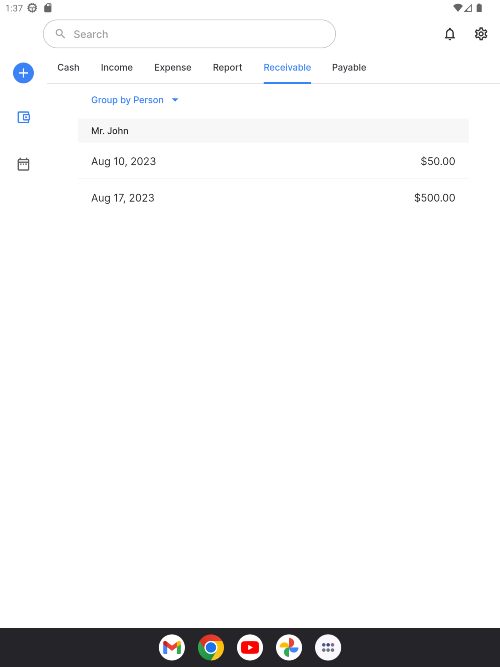Image resolution: width=500 pixels, height=667 pixels.
Task: Click the $50.00 amount
Action: 438,161
